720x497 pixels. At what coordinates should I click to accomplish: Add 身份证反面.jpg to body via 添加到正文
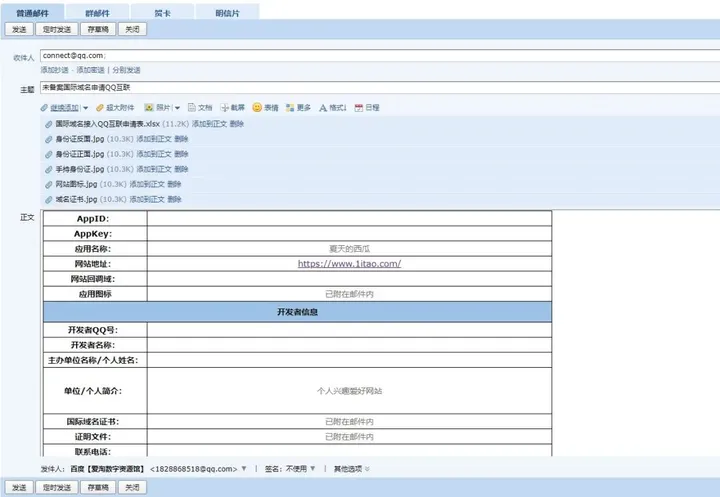click(154, 139)
